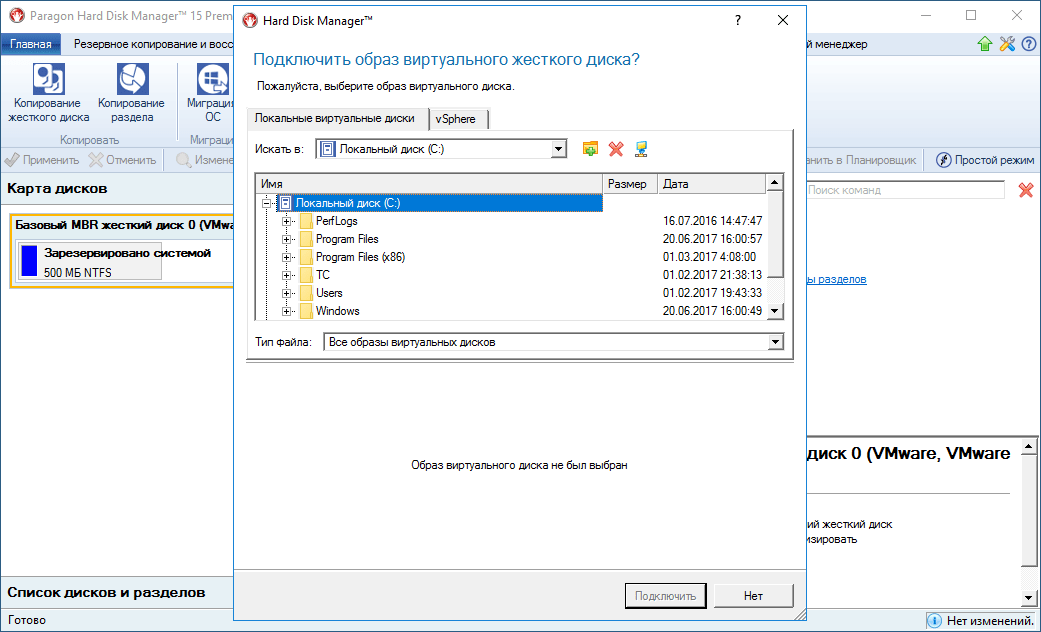Open the settings tools icon in main window

[x=1007, y=44]
